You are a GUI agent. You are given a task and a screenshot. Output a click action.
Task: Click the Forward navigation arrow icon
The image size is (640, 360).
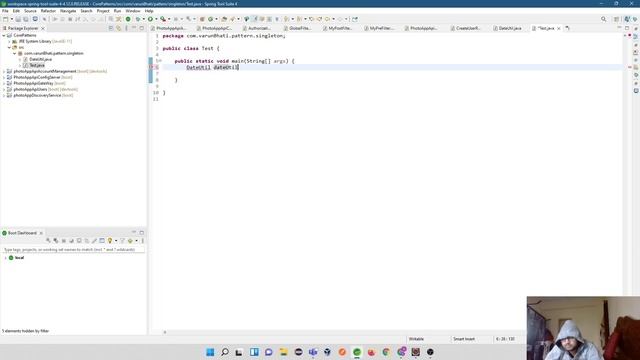coord(340,19)
